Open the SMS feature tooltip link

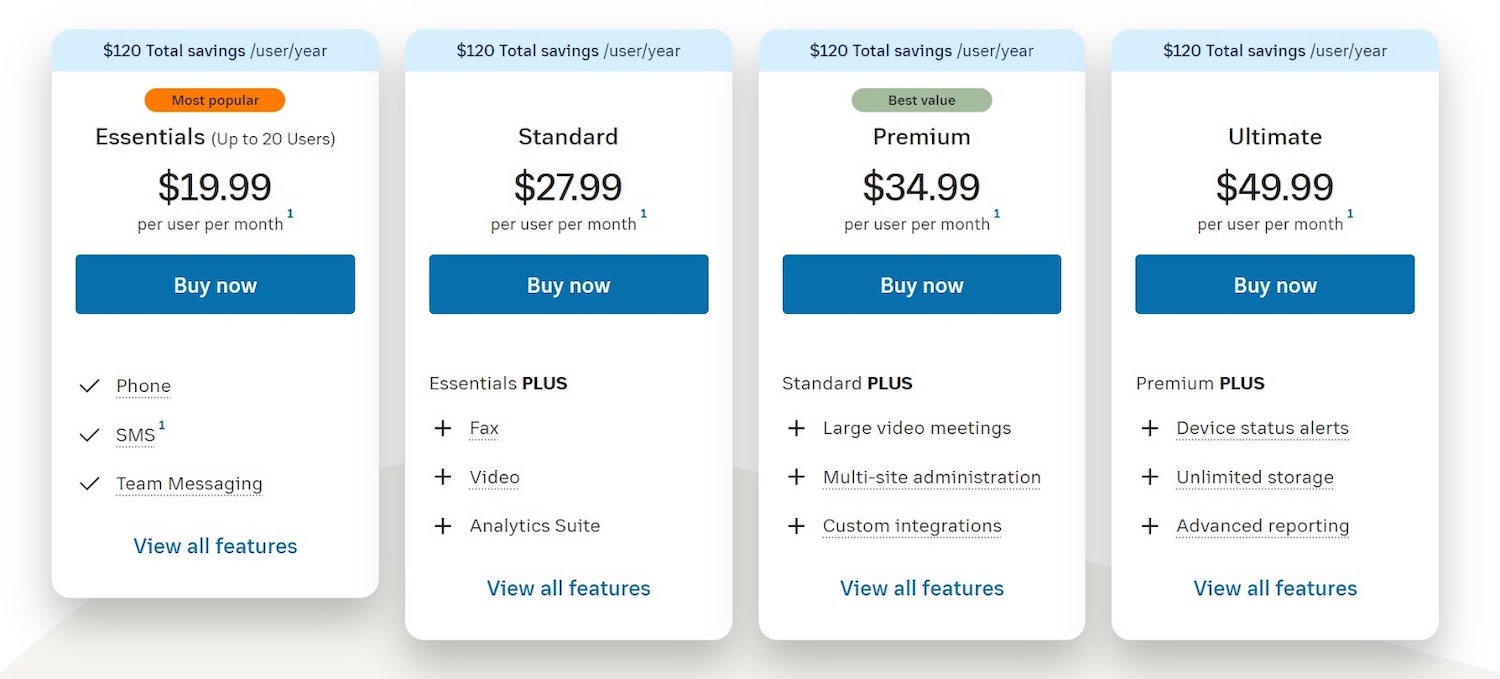pyautogui.click(x=136, y=435)
